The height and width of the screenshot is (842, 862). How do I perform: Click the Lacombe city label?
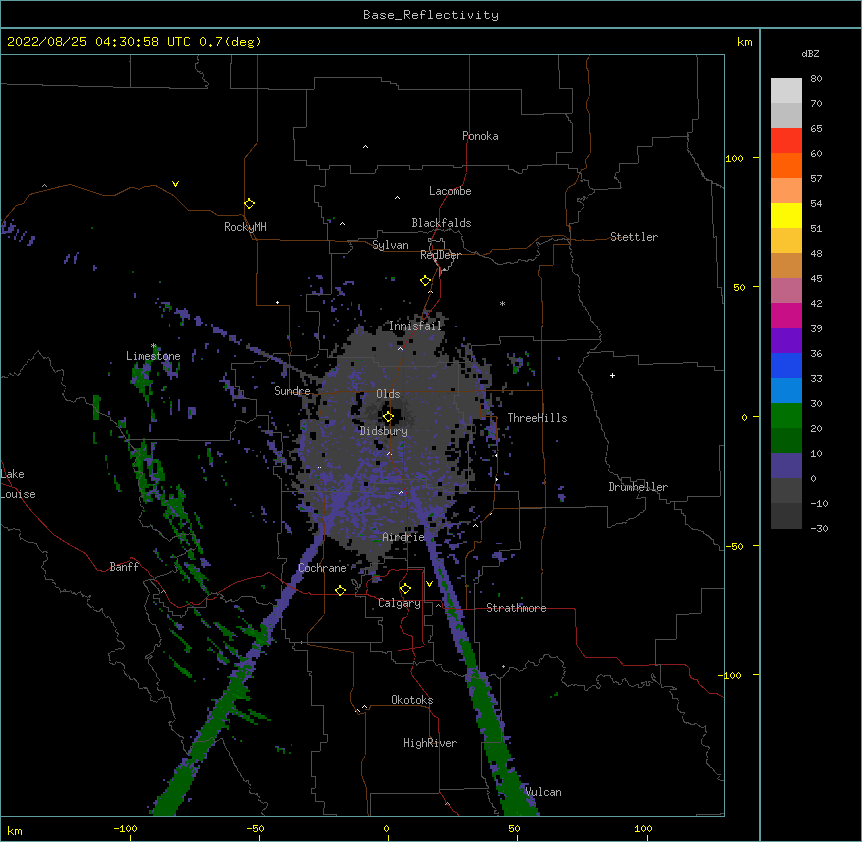click(x=450, y=191)
